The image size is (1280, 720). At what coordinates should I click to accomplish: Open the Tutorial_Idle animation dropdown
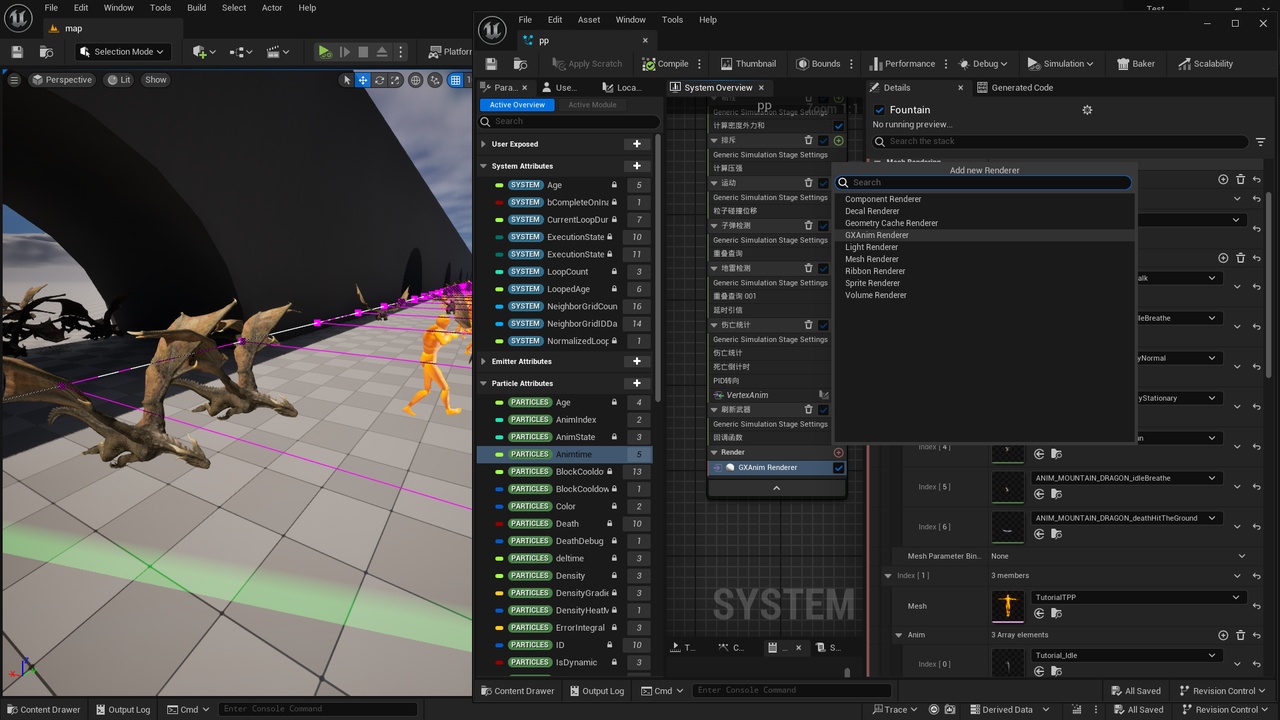tap(1125, 655)
